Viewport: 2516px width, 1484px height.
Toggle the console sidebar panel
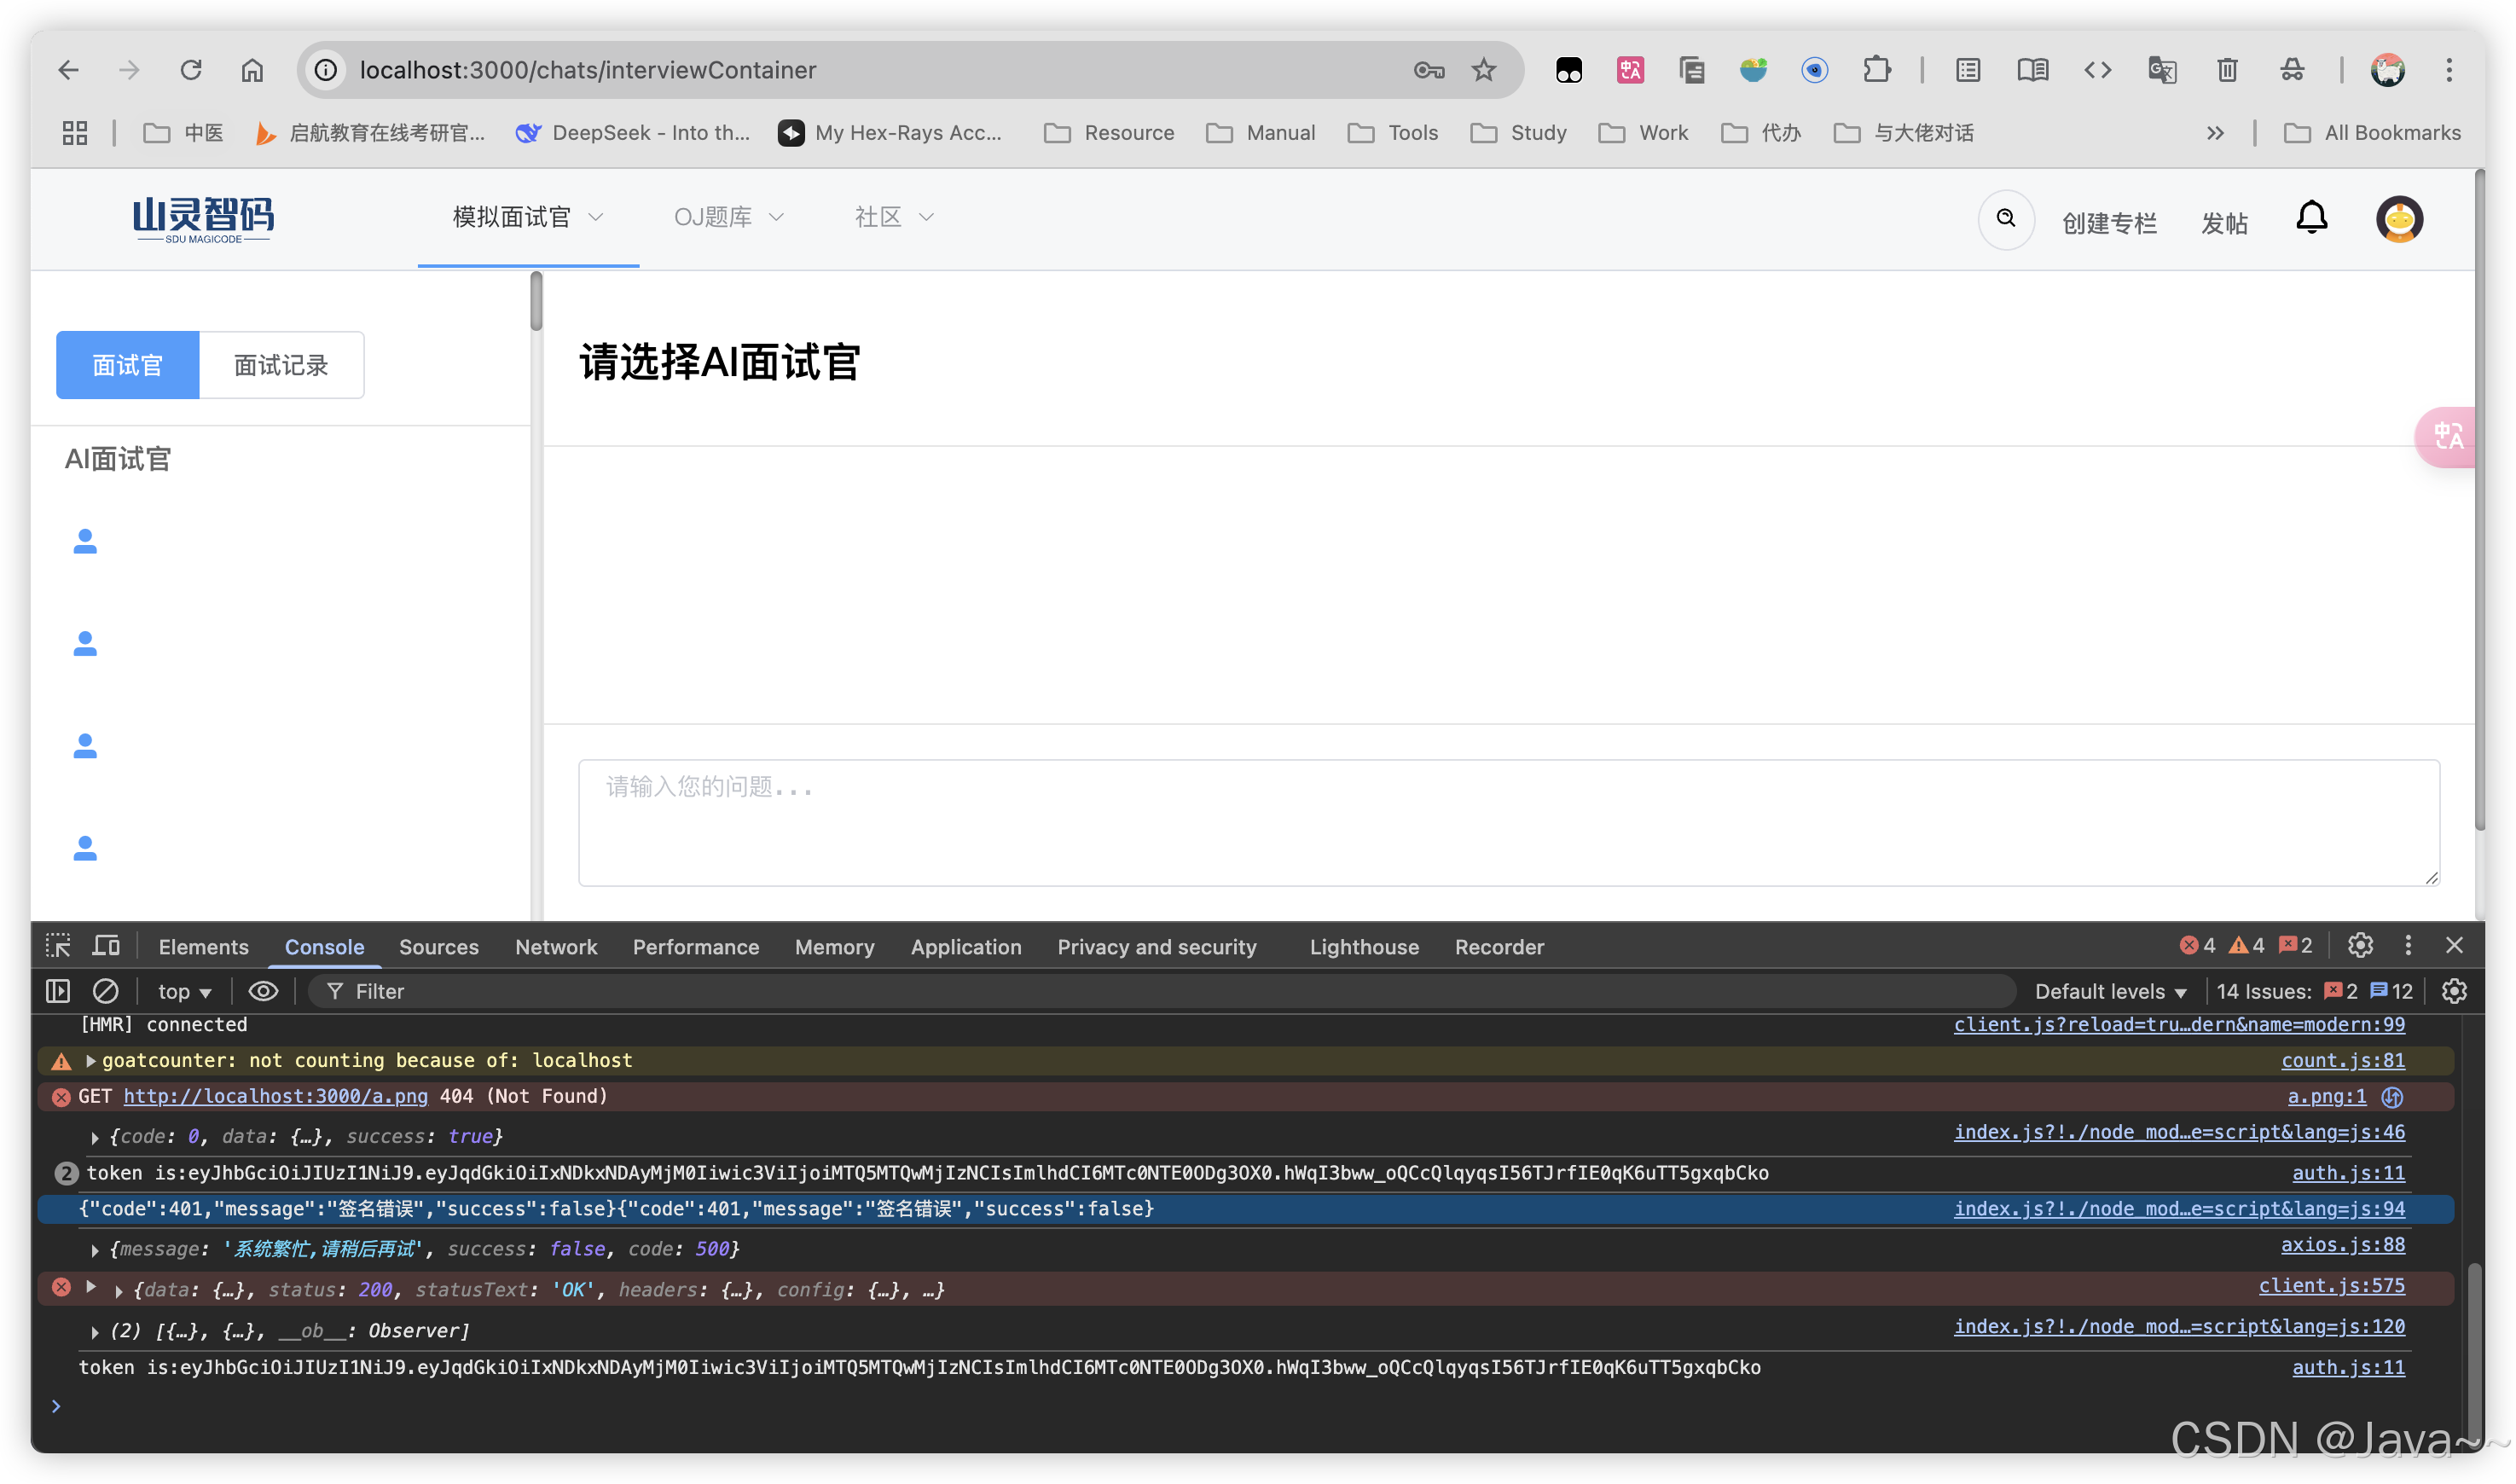coord(58,991)
